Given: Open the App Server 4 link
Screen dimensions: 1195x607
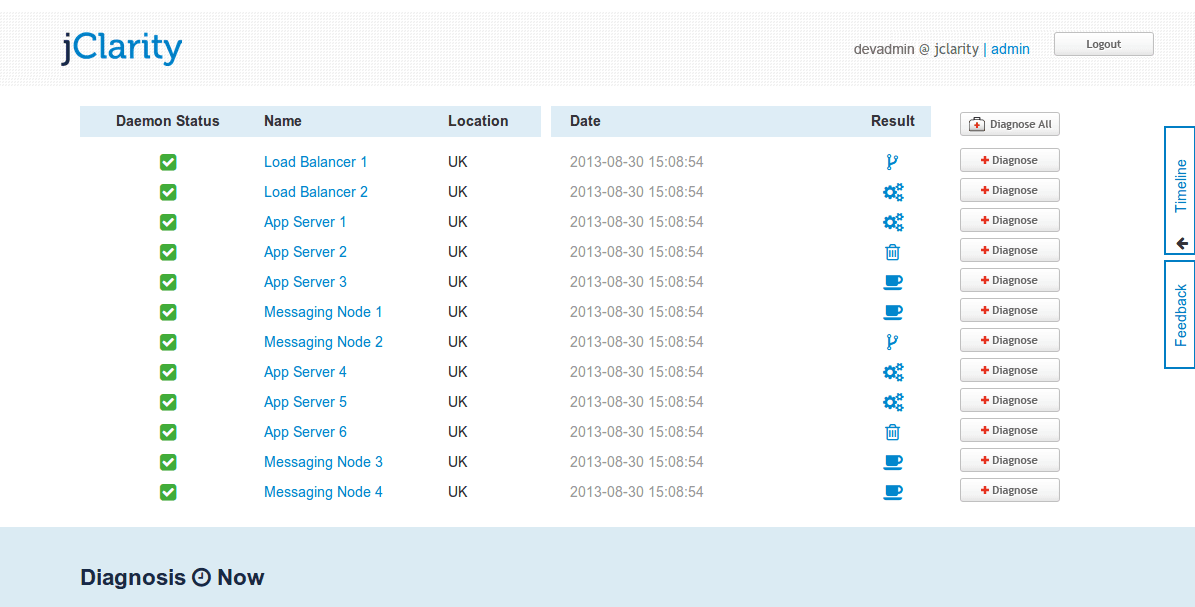Looking at the screenshot, I should [305, 372].
